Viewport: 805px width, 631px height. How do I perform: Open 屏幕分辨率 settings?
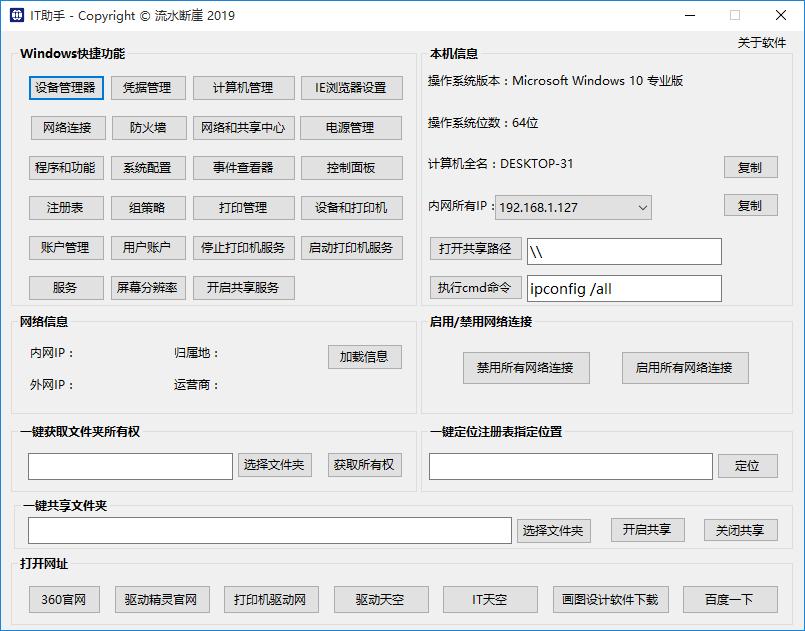tap(148, 288)
